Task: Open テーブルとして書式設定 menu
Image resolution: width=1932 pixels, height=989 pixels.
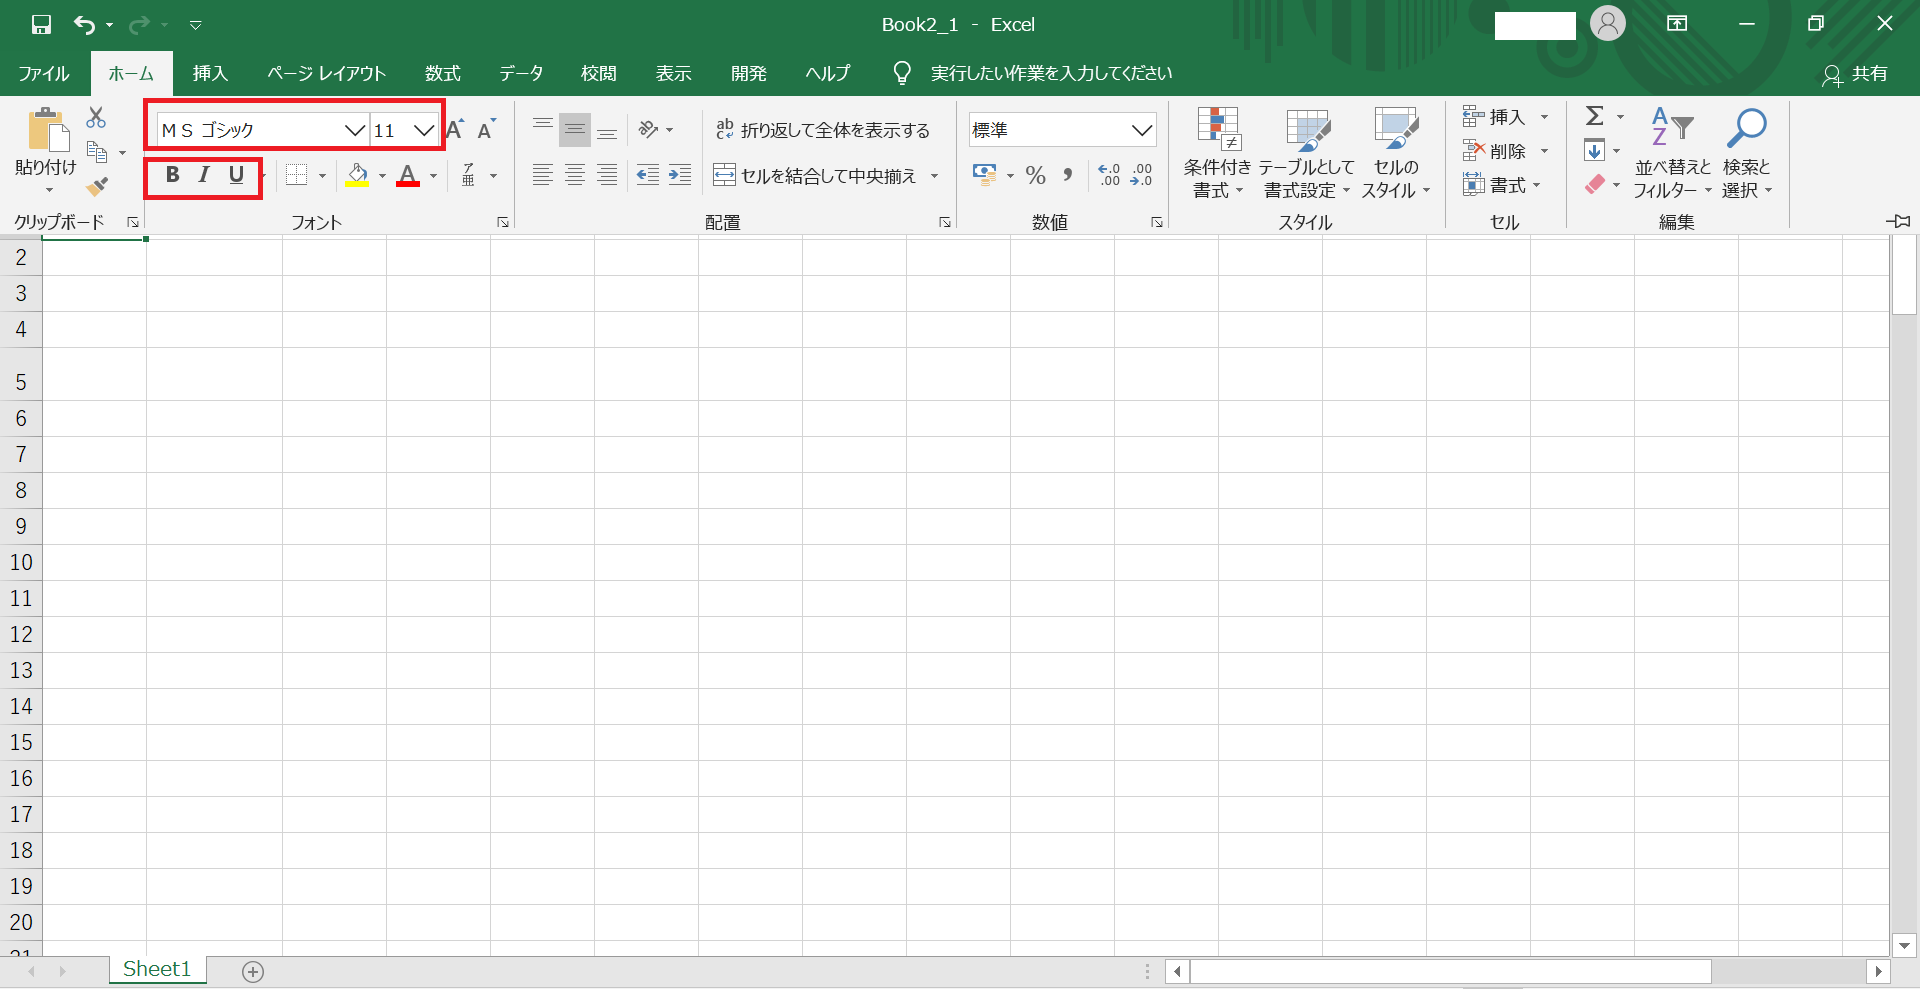Action: coord(1307,152)
